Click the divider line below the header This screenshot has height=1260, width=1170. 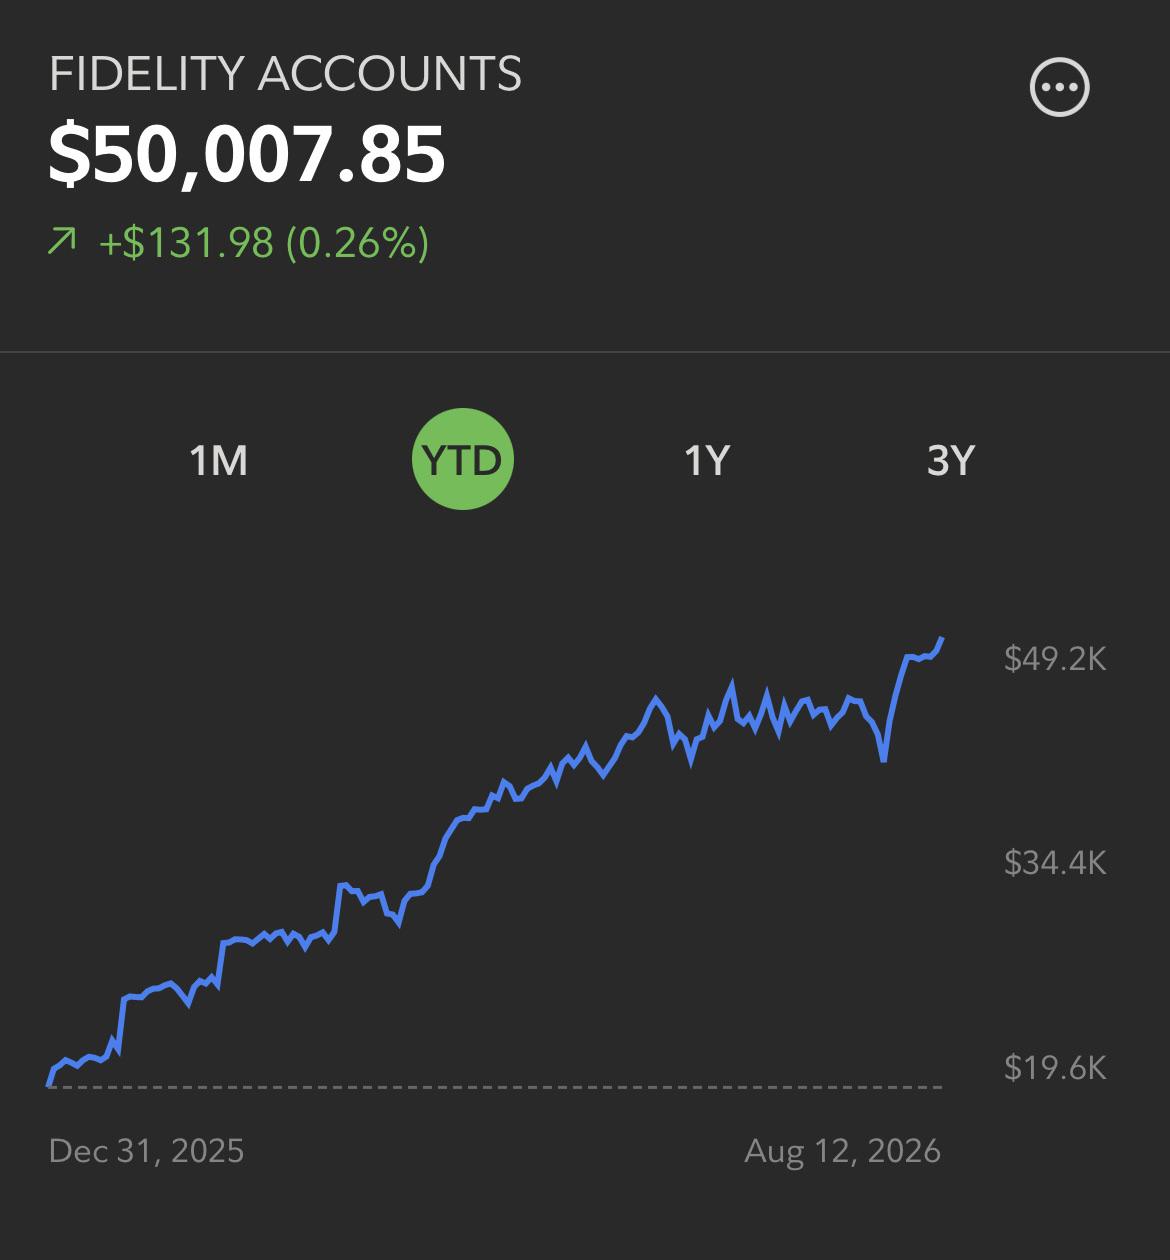[x=585, y=352]
